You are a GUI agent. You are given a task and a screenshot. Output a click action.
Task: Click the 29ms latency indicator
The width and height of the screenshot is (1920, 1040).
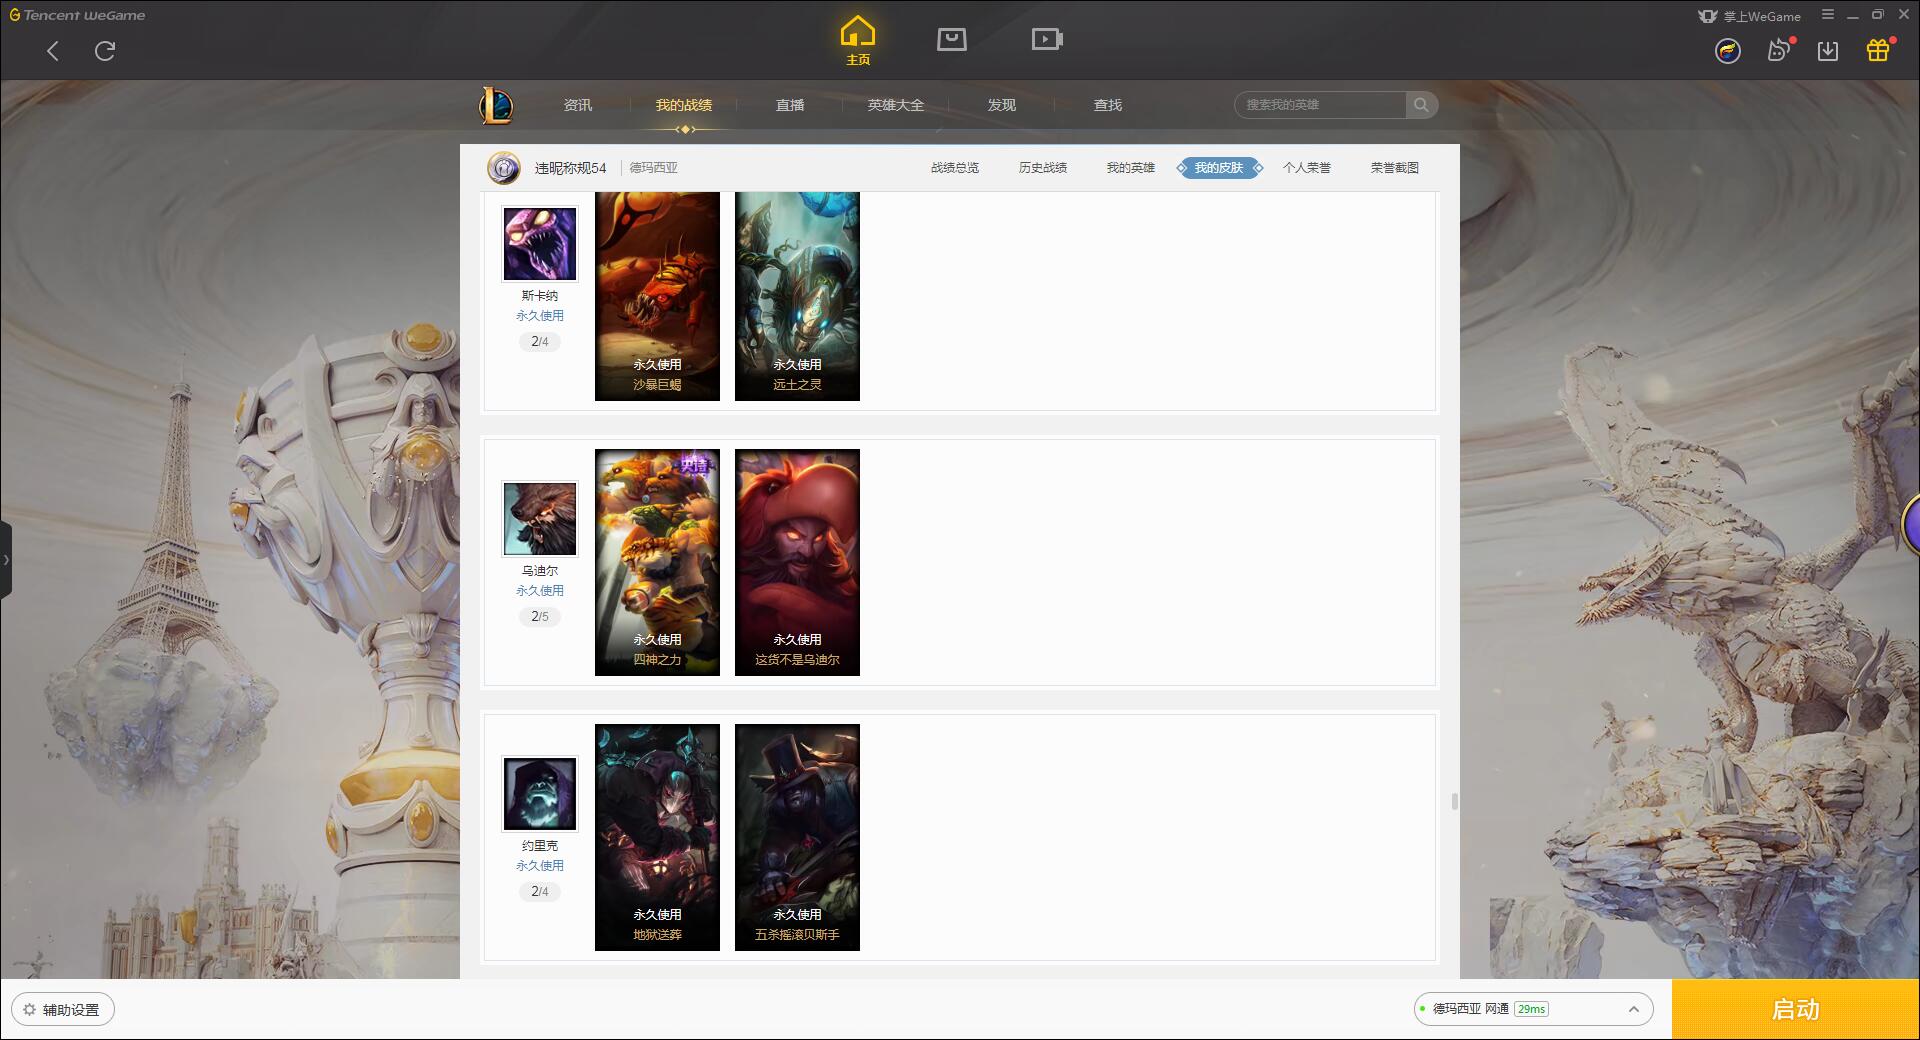[1531, 1009]
